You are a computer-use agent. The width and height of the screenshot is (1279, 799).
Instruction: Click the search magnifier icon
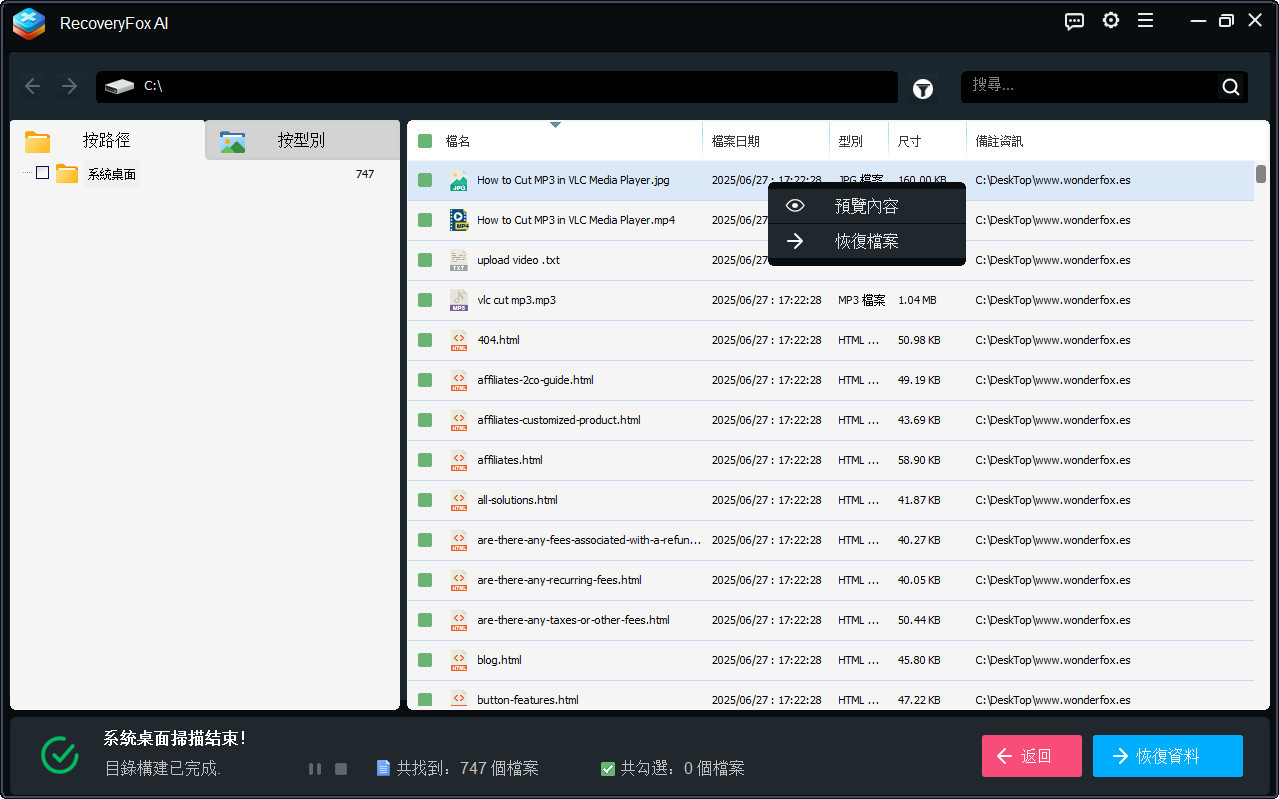click(x=1231, y=87)
